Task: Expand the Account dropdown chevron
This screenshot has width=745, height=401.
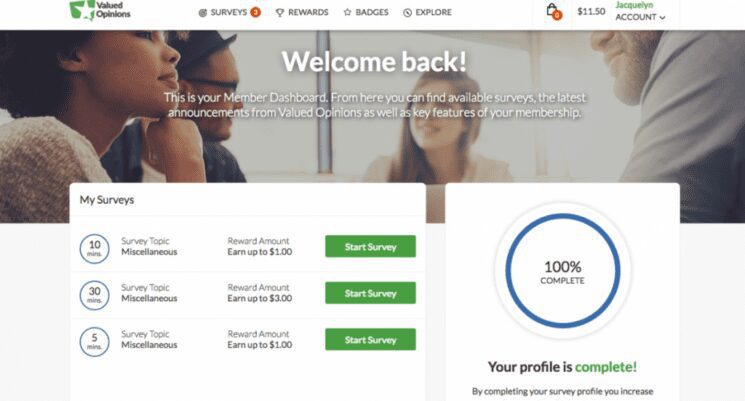Action: tap(662, 18)
